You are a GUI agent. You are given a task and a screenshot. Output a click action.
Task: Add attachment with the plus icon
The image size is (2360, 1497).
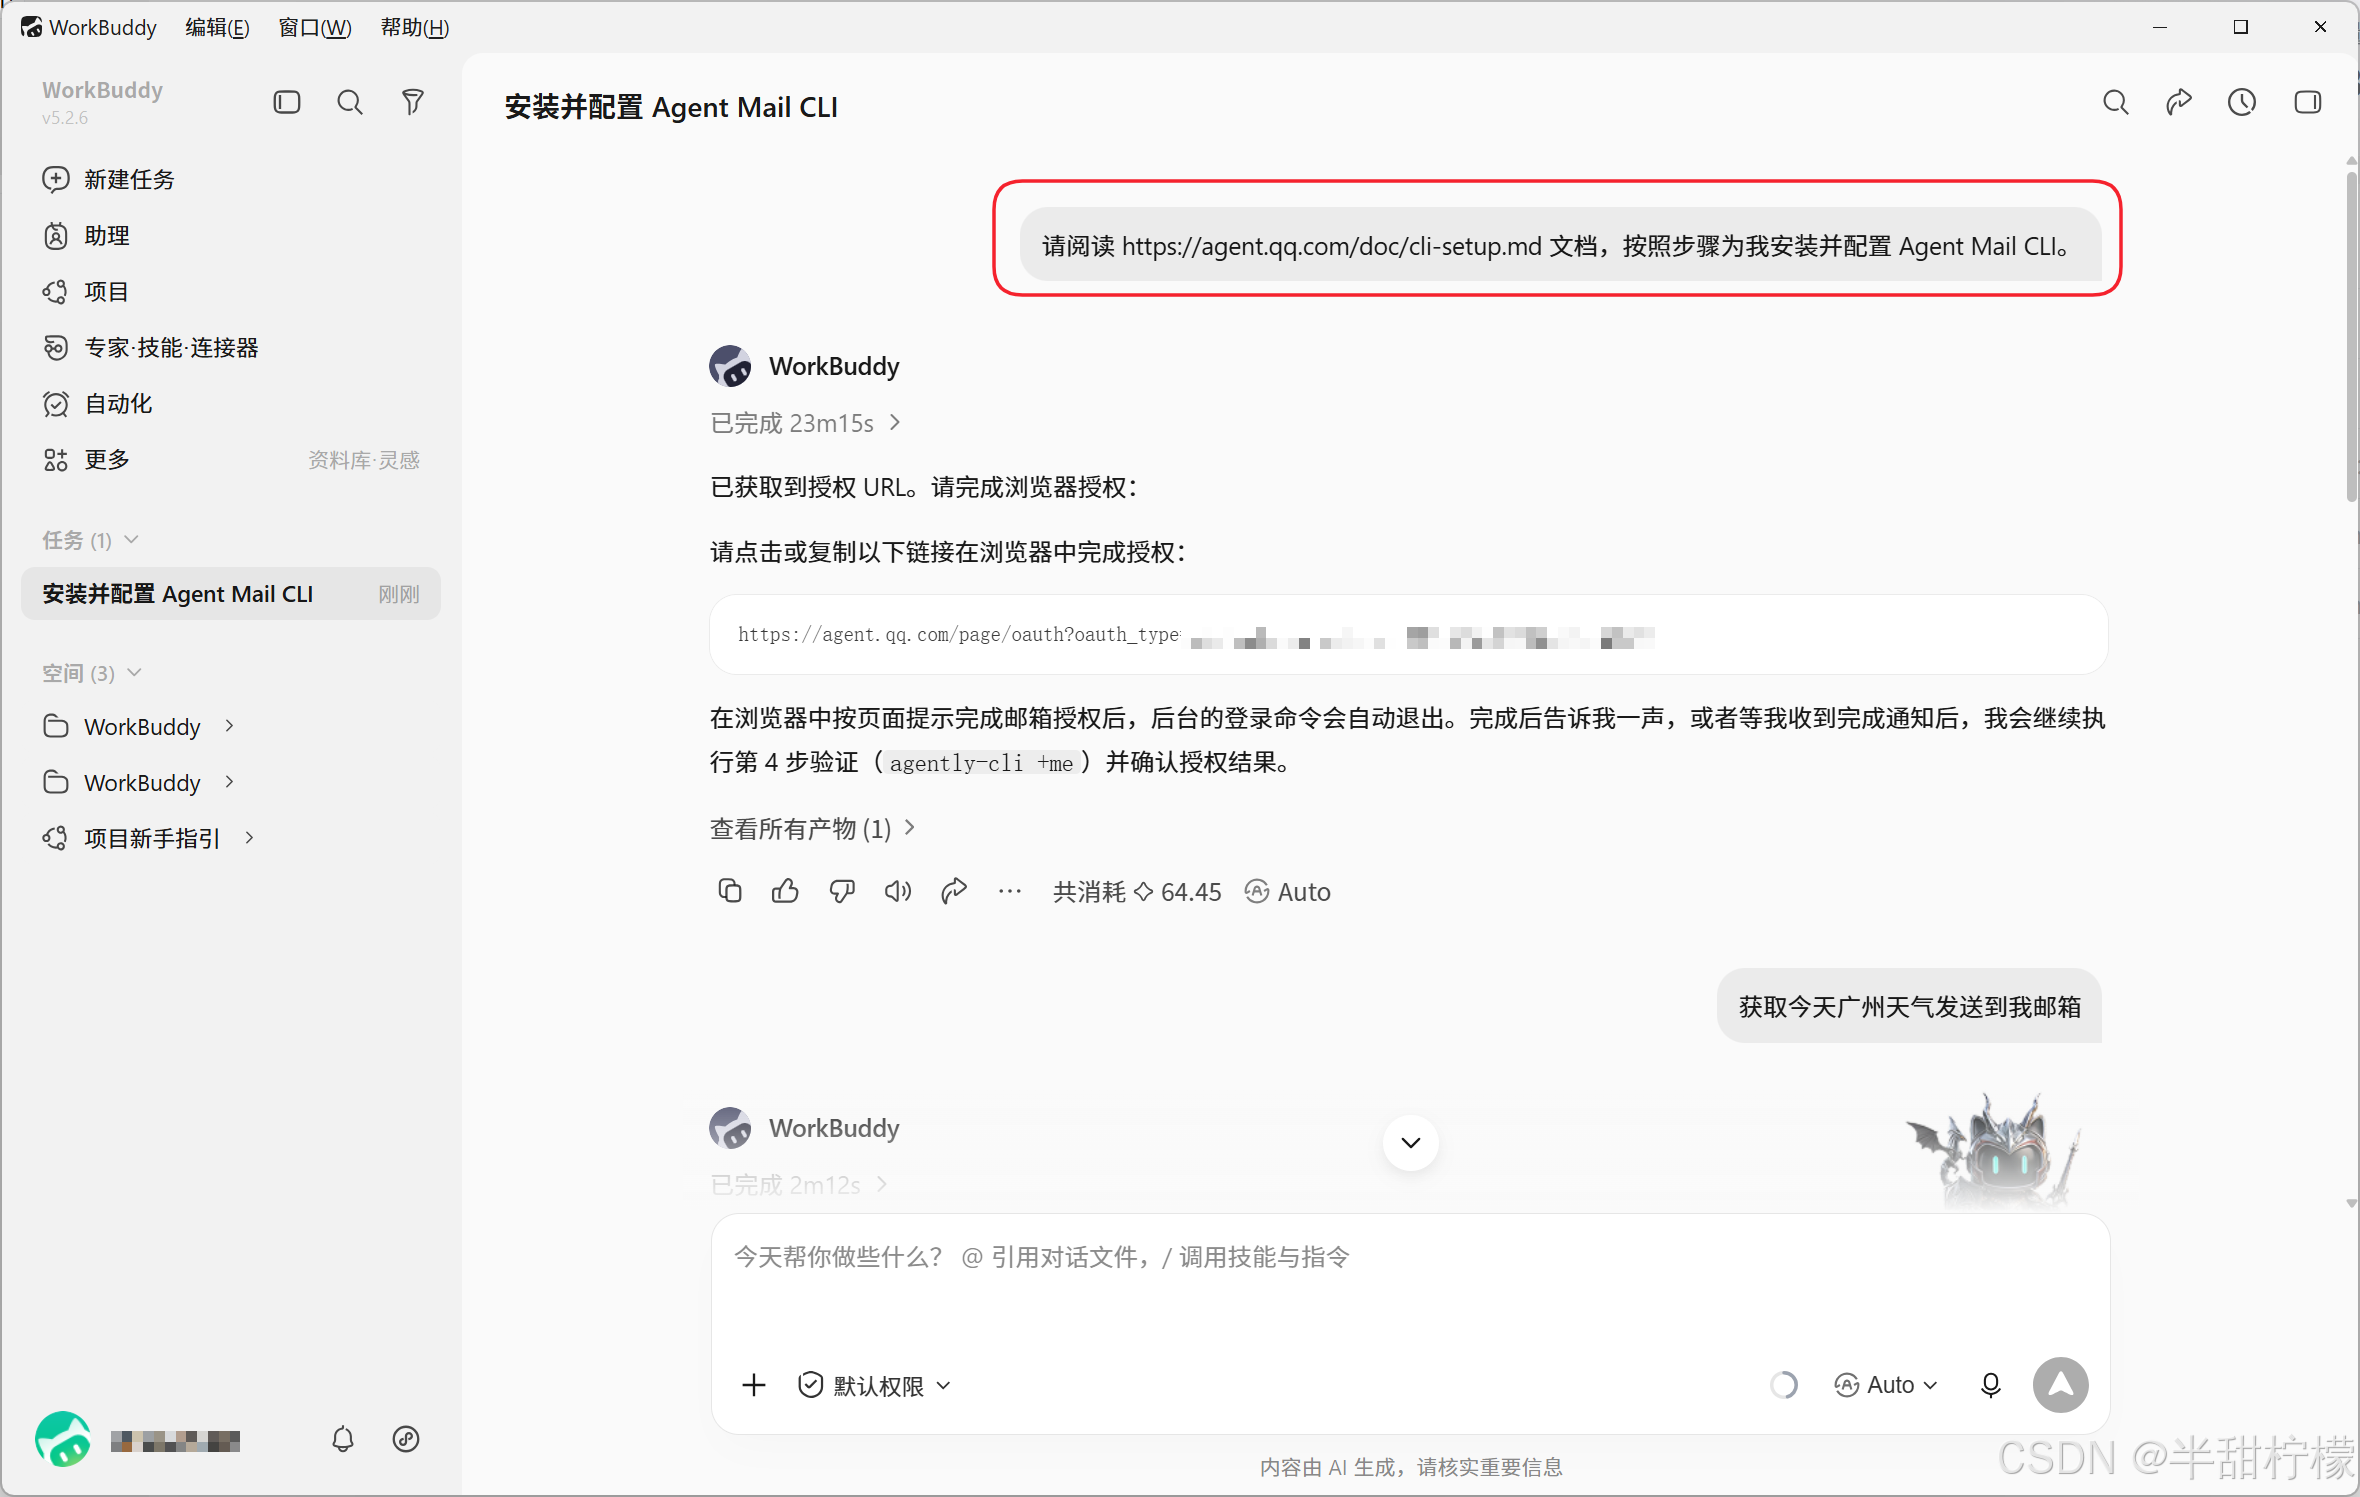[754, 1385]
